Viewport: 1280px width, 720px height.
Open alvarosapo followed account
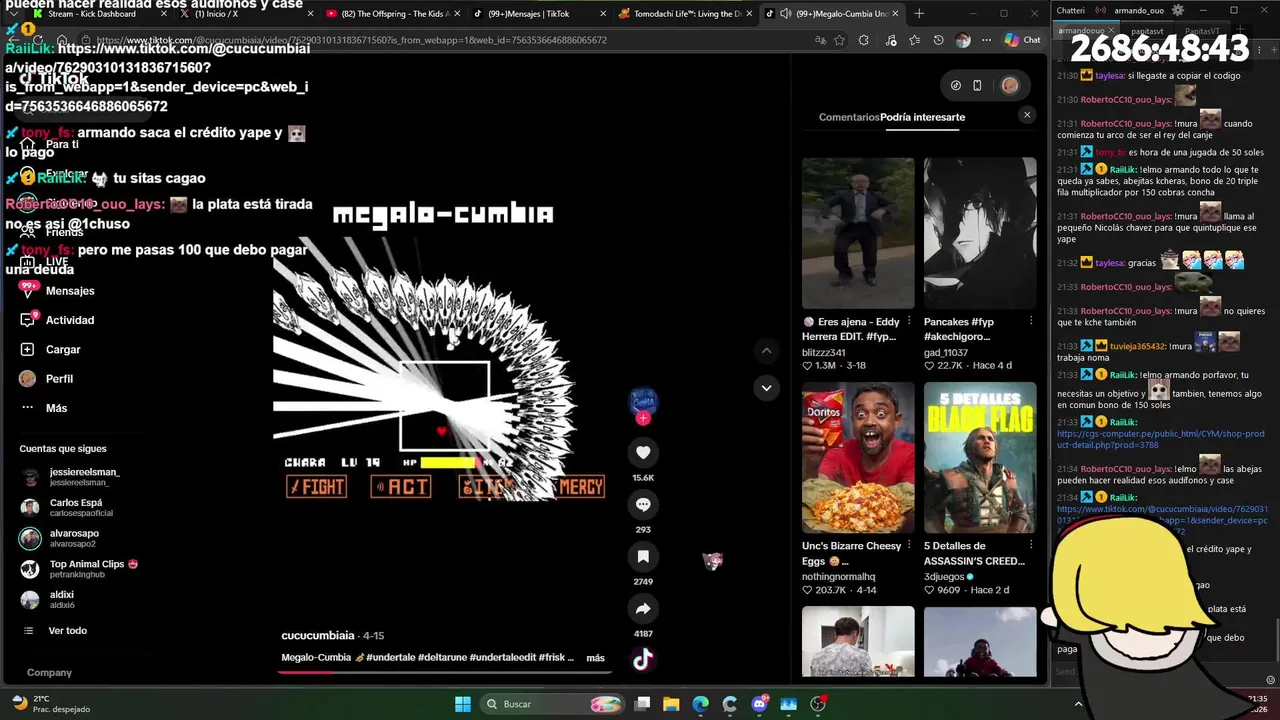click(x=73, y=538)
